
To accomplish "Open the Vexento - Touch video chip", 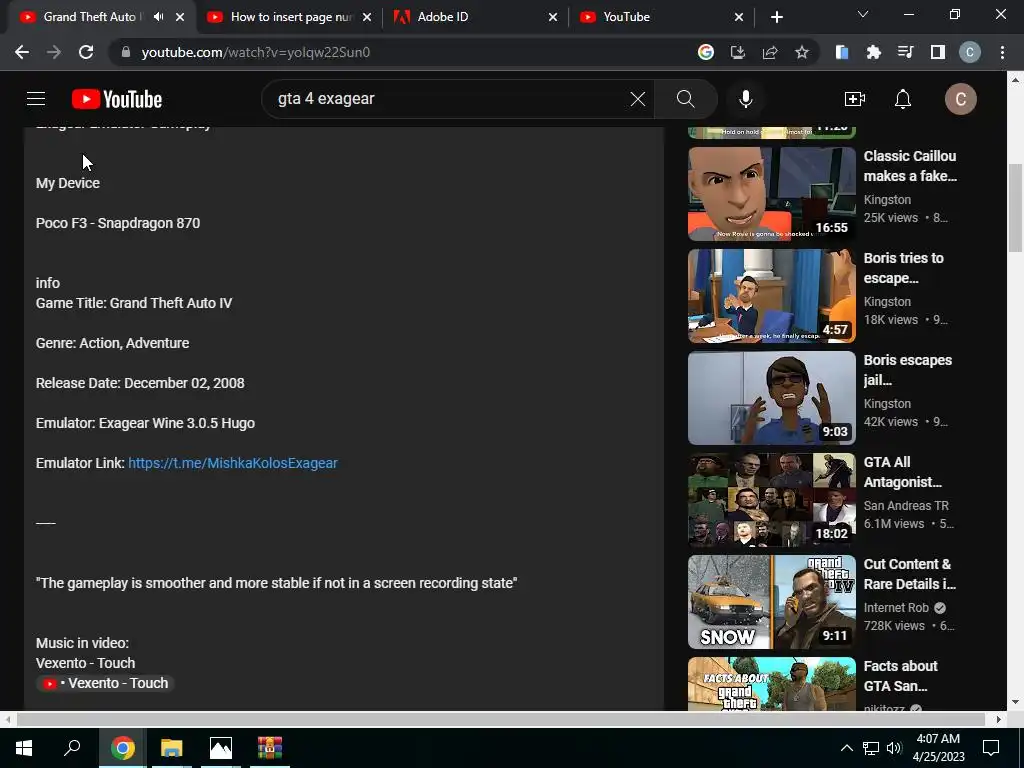I will click(105, 683).
